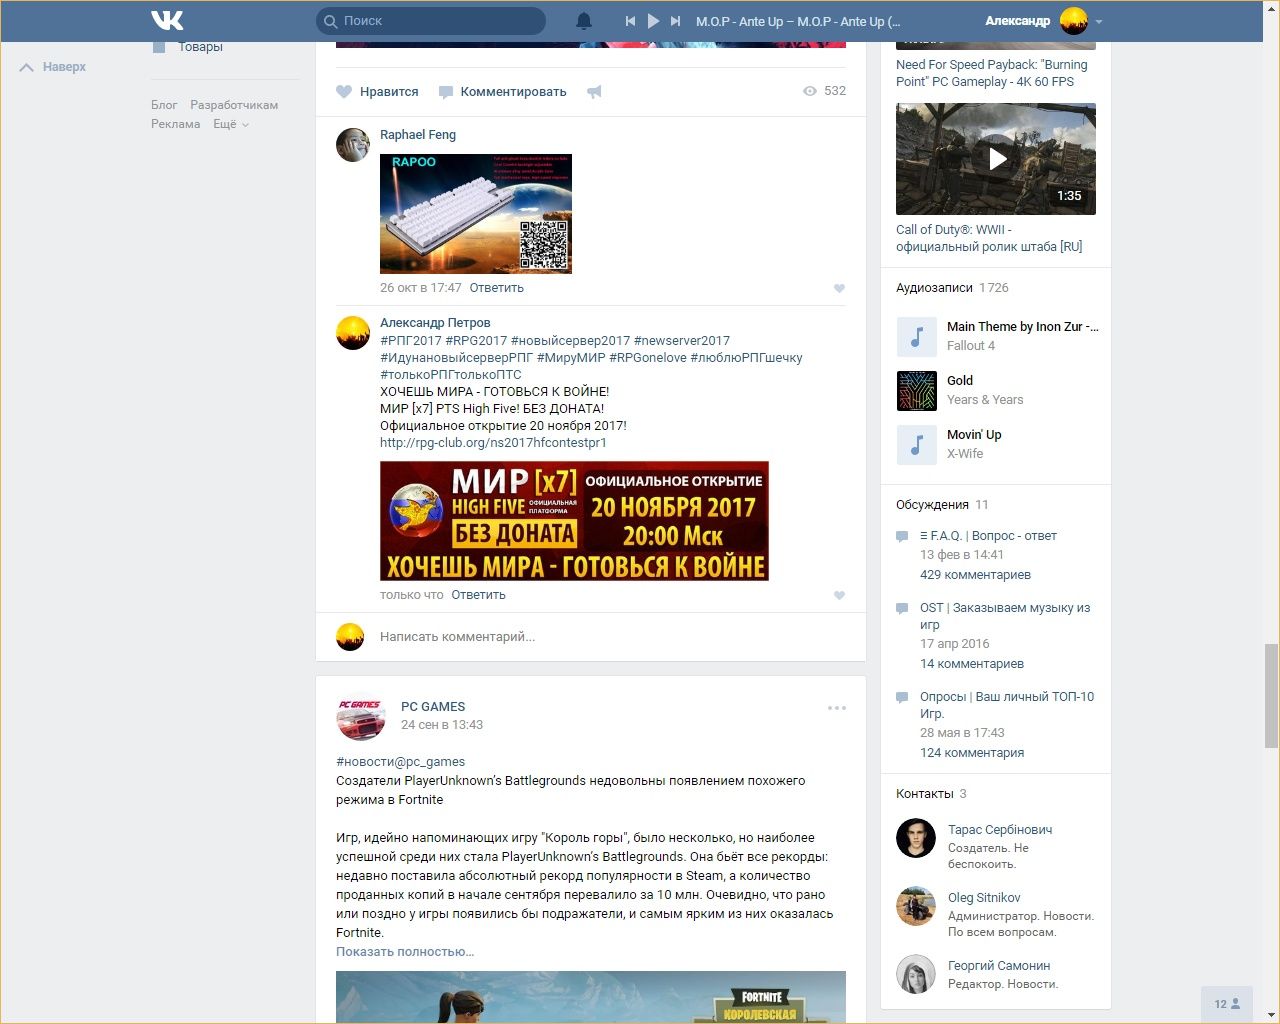
Task: Like the post with Нравится
Action: click(377, 92)
